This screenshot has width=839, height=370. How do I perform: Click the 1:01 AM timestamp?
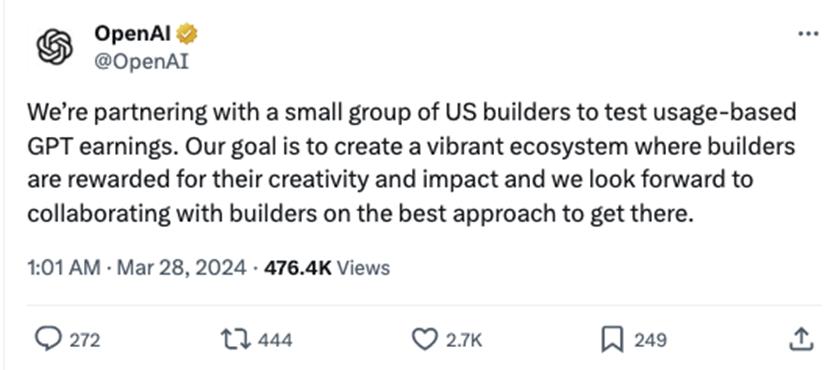[x=63, y=267]
